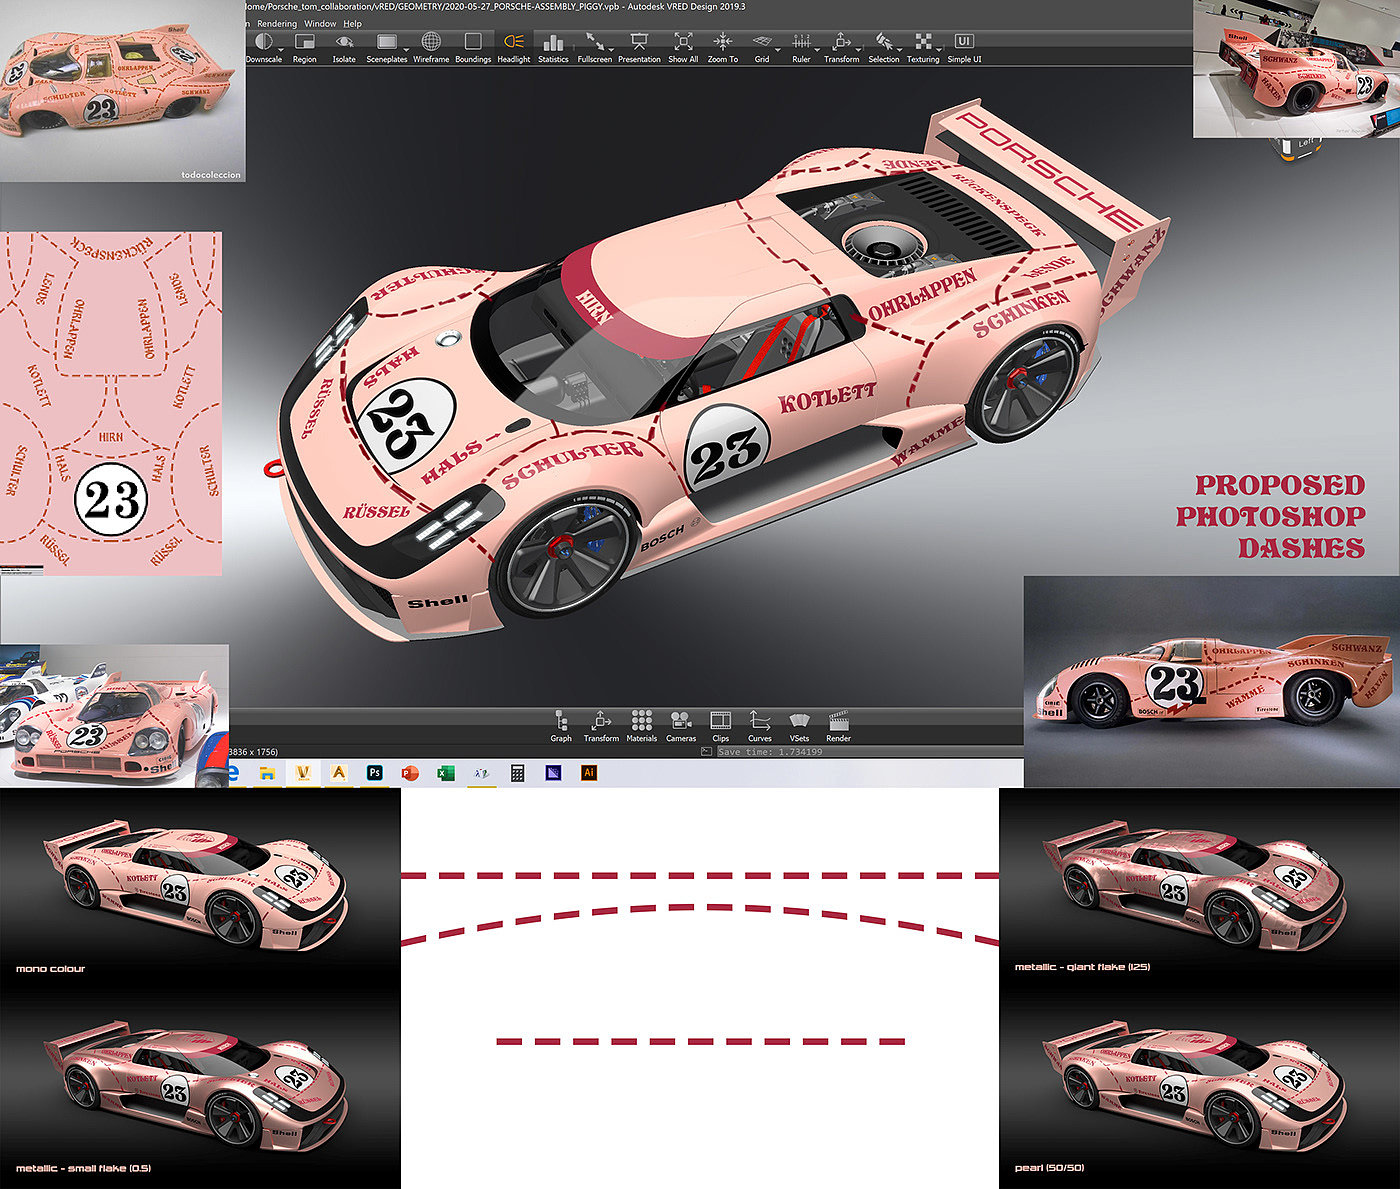Open the Scenegraph via Graph icon
This screenshot has width=1400, height=1189.
point(561,722)
